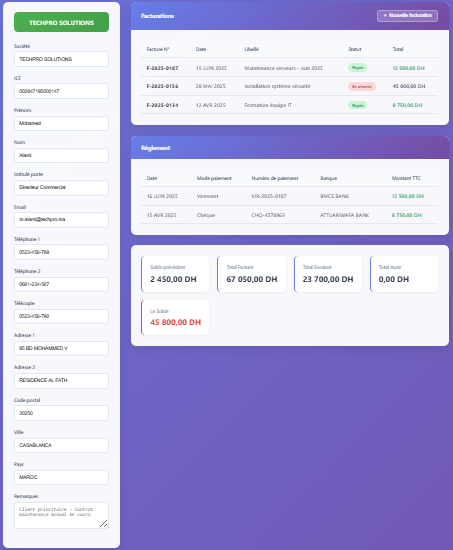Click the Chèque payment mode cell

tap(206, 215)
